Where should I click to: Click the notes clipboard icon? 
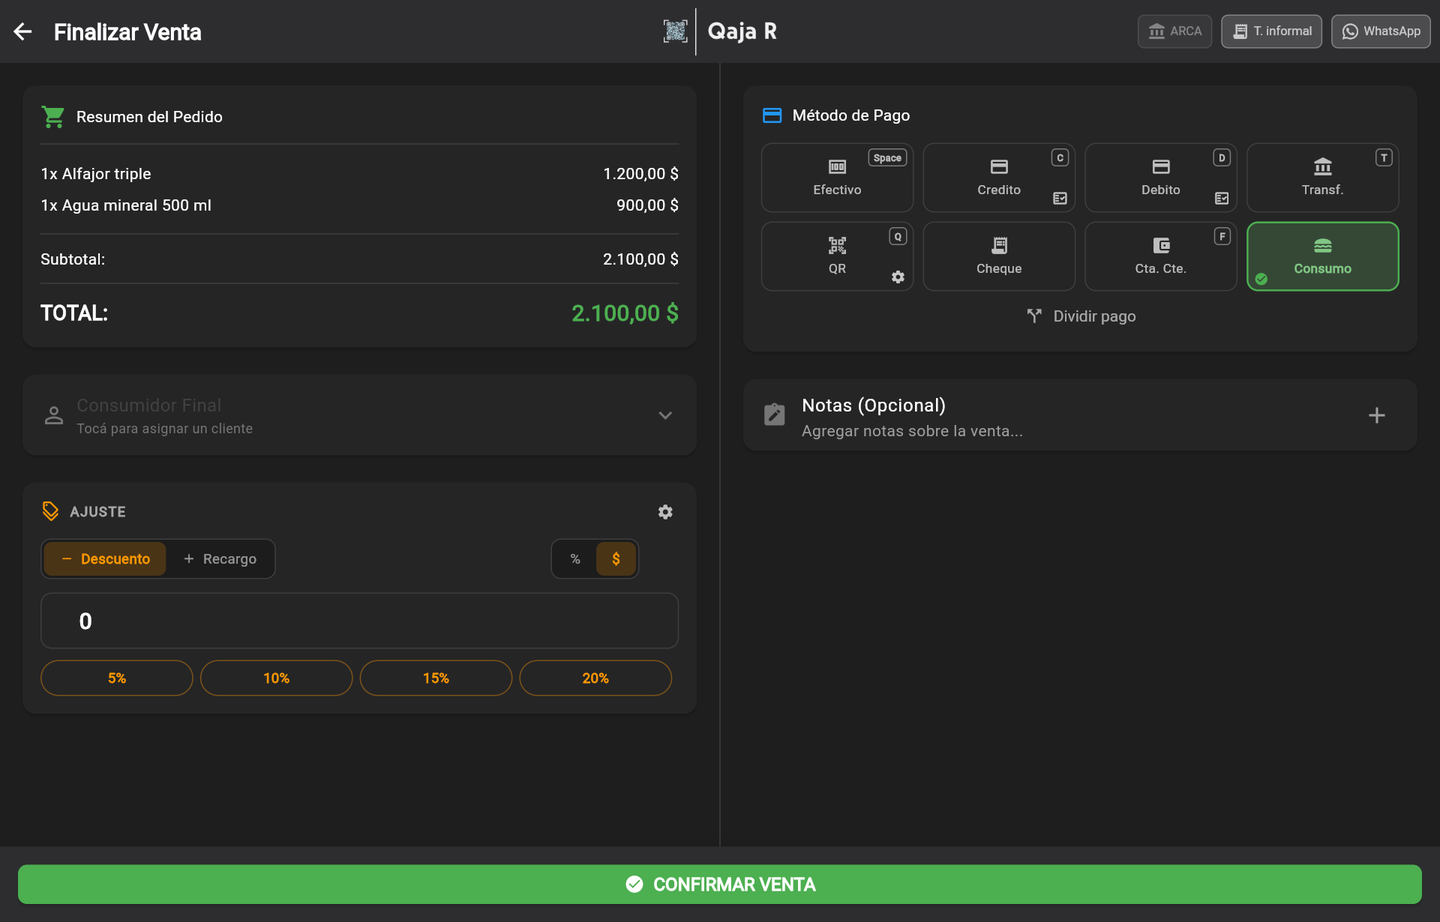coord(774,415)
